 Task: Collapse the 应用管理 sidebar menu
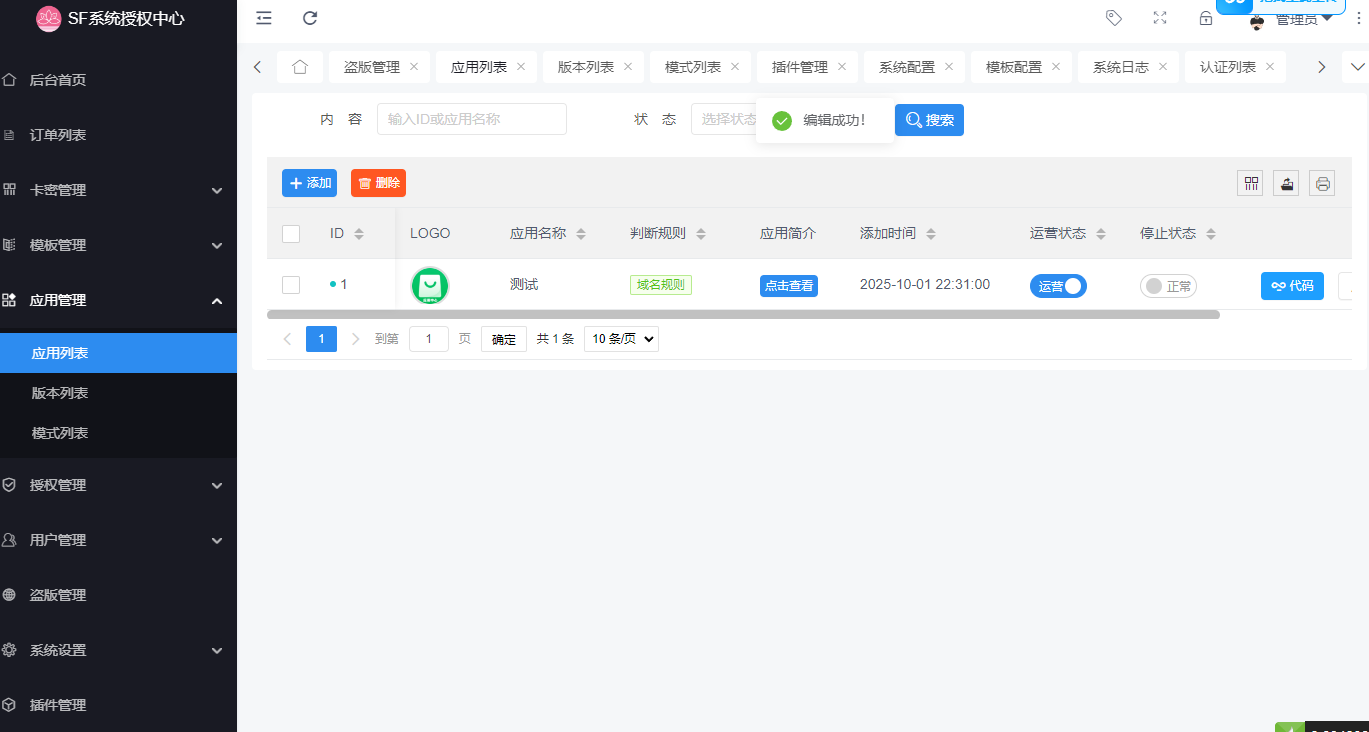tap(118, 299)
